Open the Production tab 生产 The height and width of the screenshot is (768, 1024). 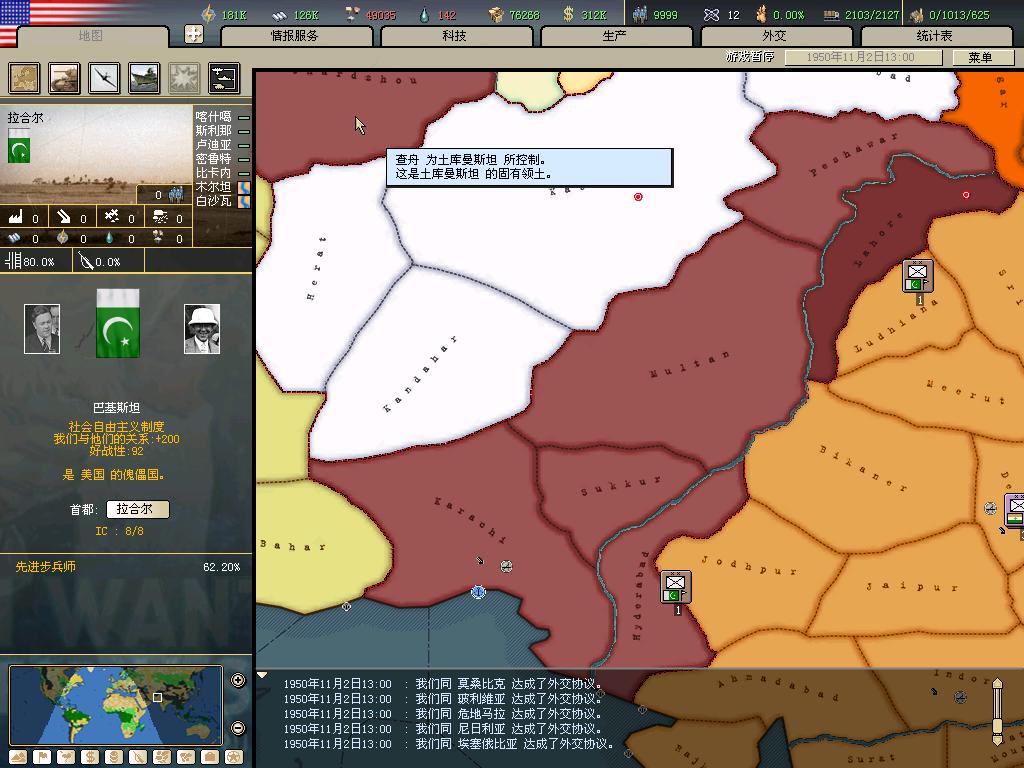[616, 36]
